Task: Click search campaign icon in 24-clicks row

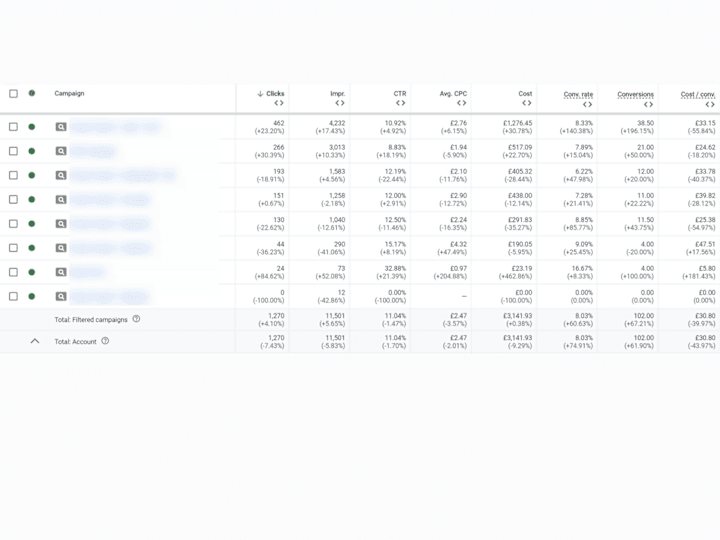Action: 61,272
